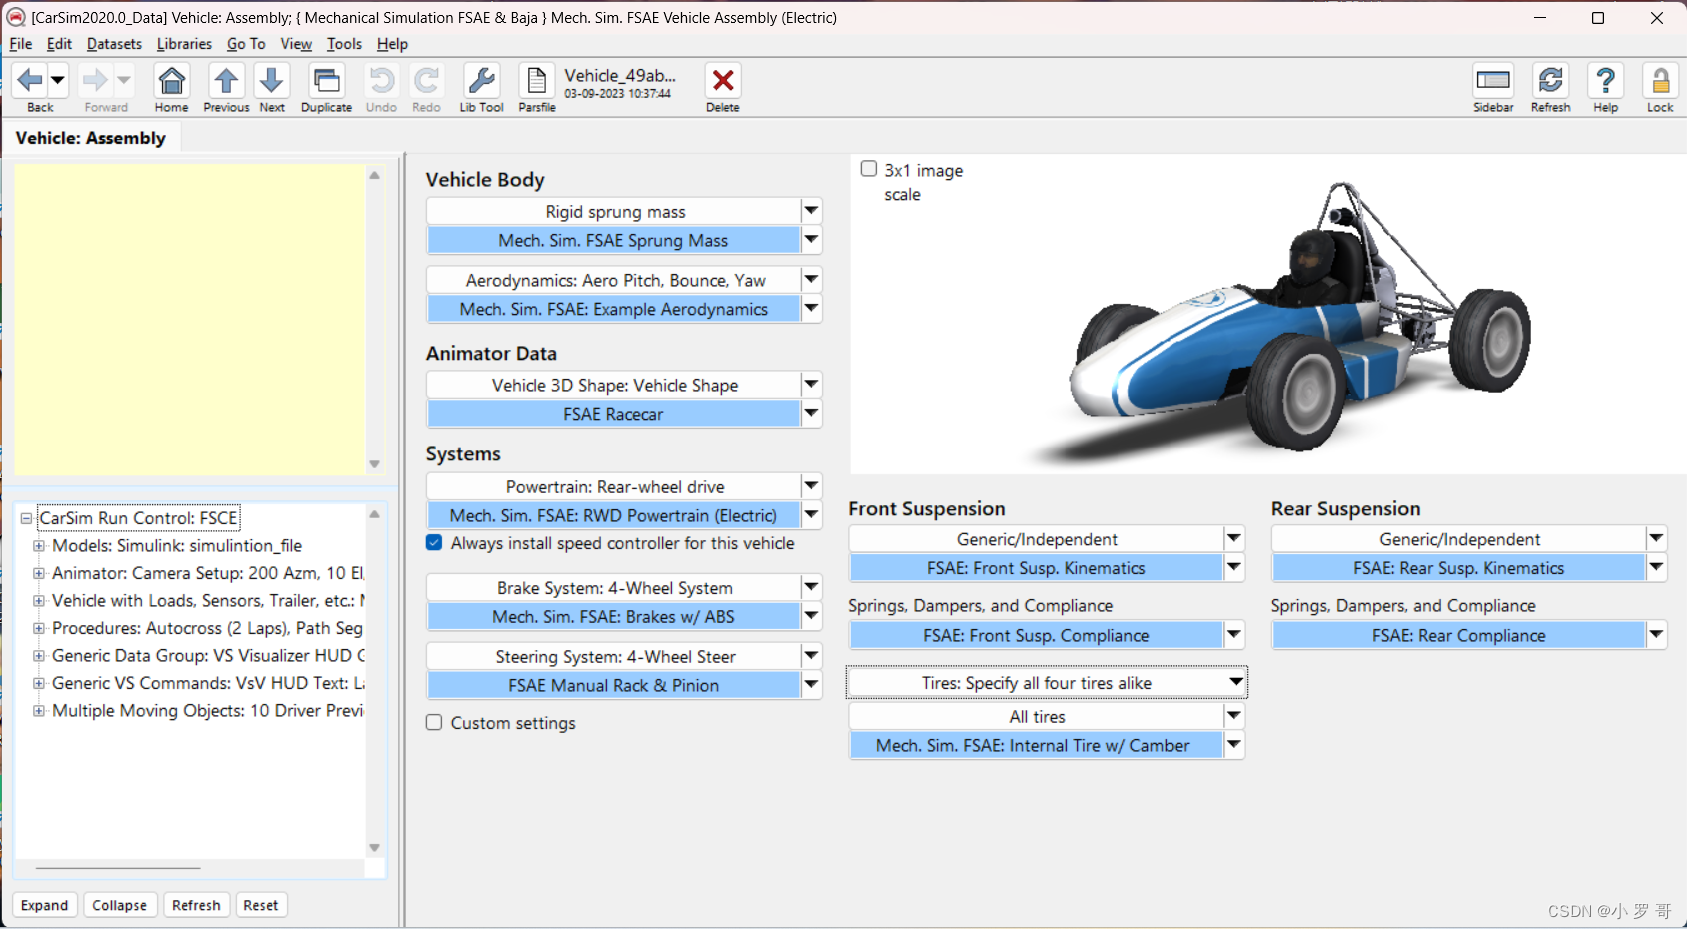Toggle the Sidebar icon
Viewport: 1687px width, 929px height.
pyautogui.click(x=1493, y=80)
